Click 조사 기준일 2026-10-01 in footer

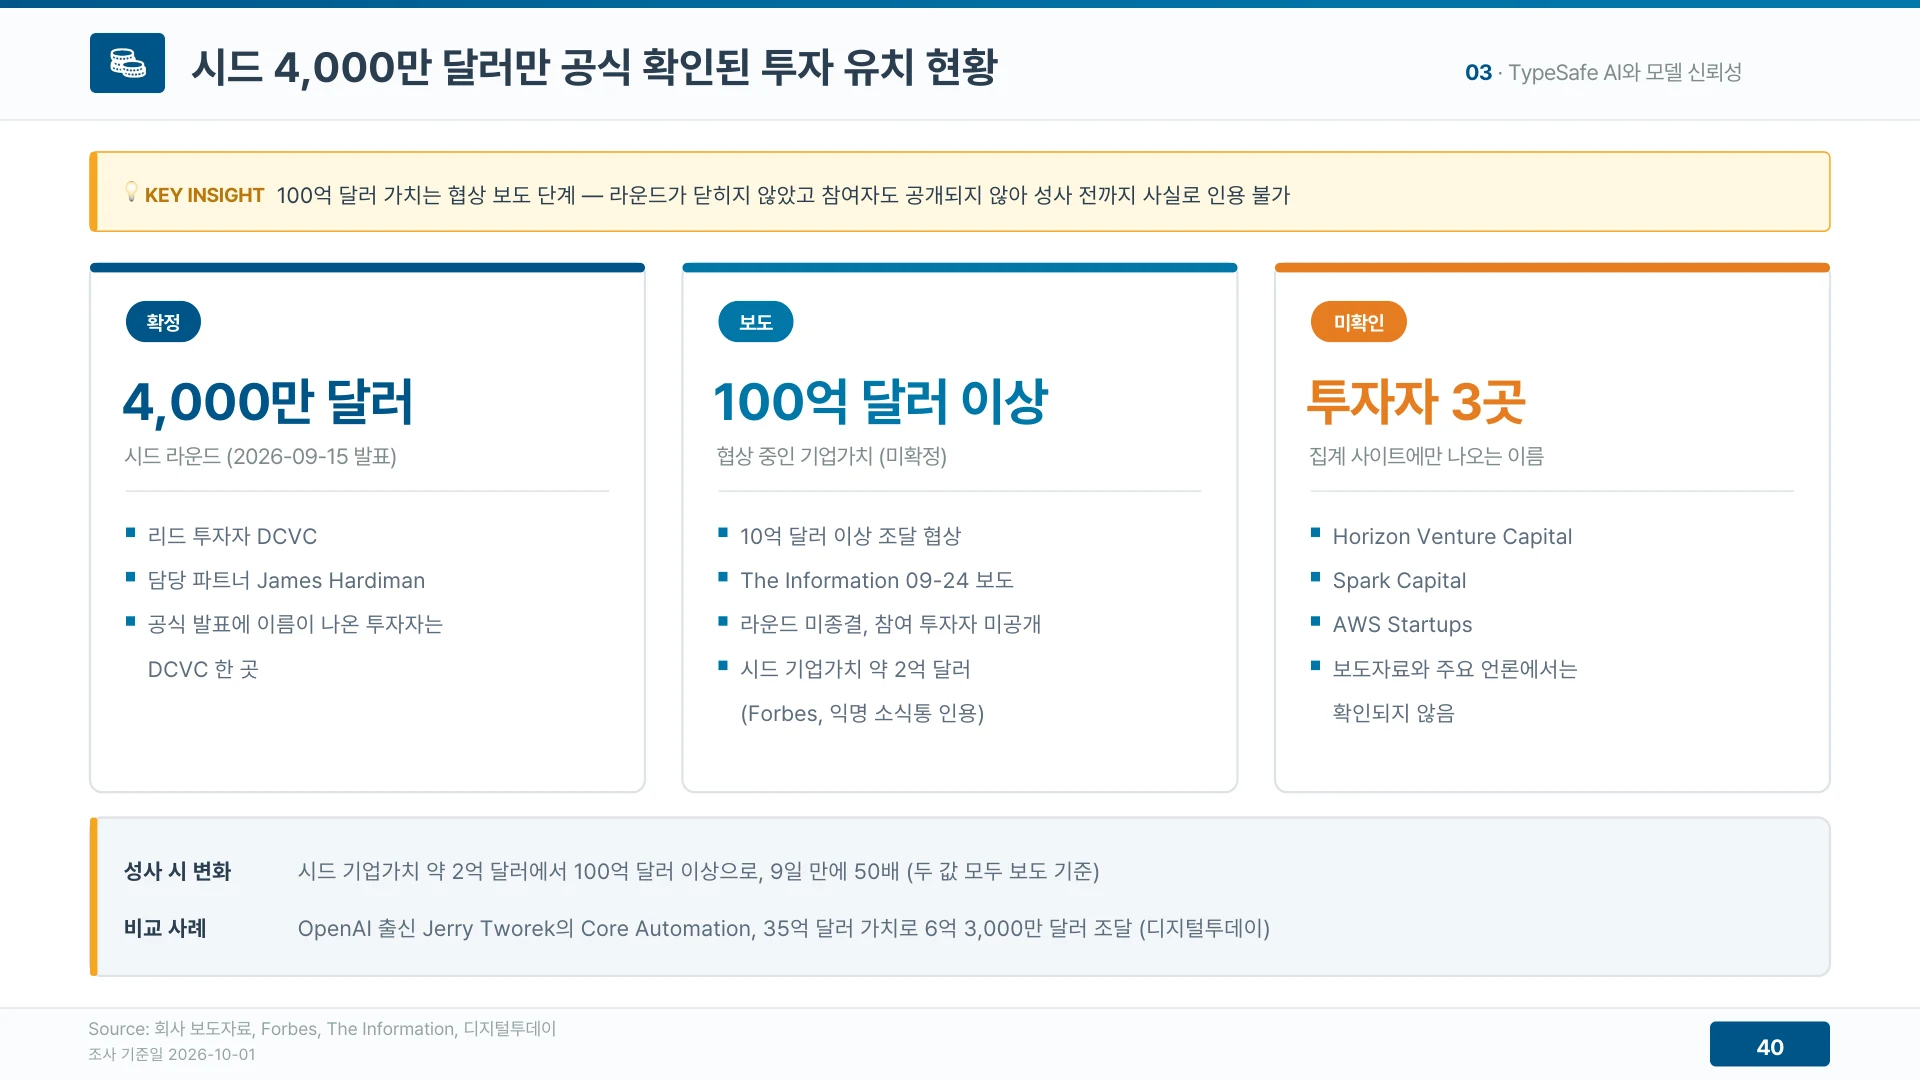[171, 1054]
